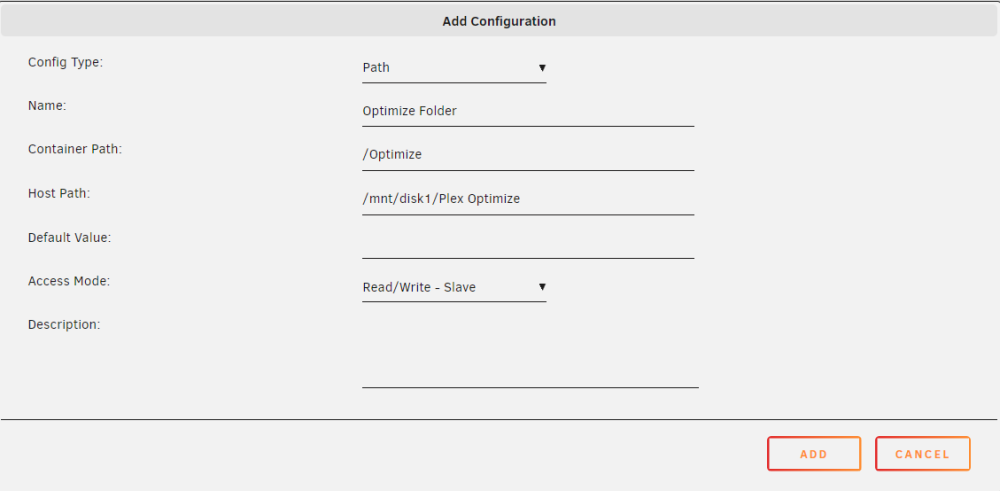The image size is (1000, 491).
Task: Click the Add Configuration title bar
Action: pyautogui.click(x=499, y=21)
